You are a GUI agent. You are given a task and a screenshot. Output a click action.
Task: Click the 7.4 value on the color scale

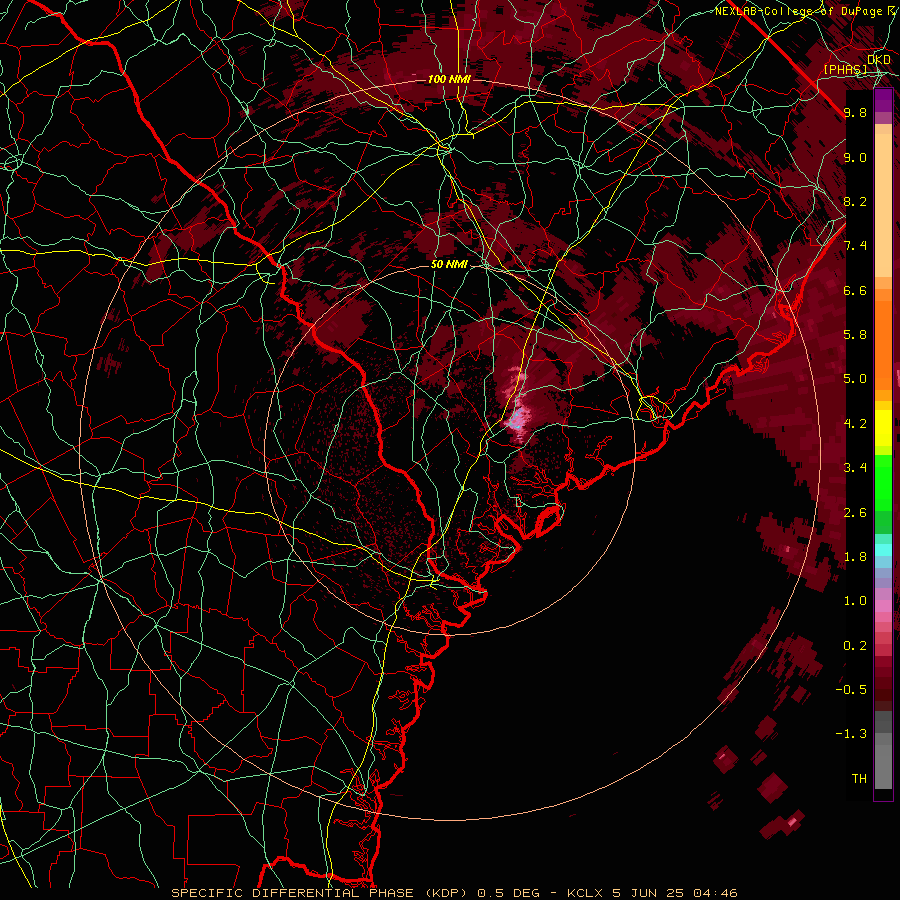pyautogui.click(x=855, y=246)
